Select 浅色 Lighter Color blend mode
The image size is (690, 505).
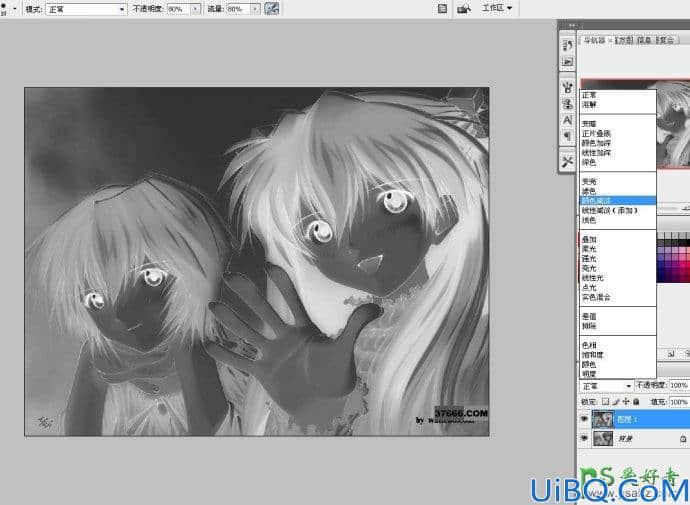618,220
